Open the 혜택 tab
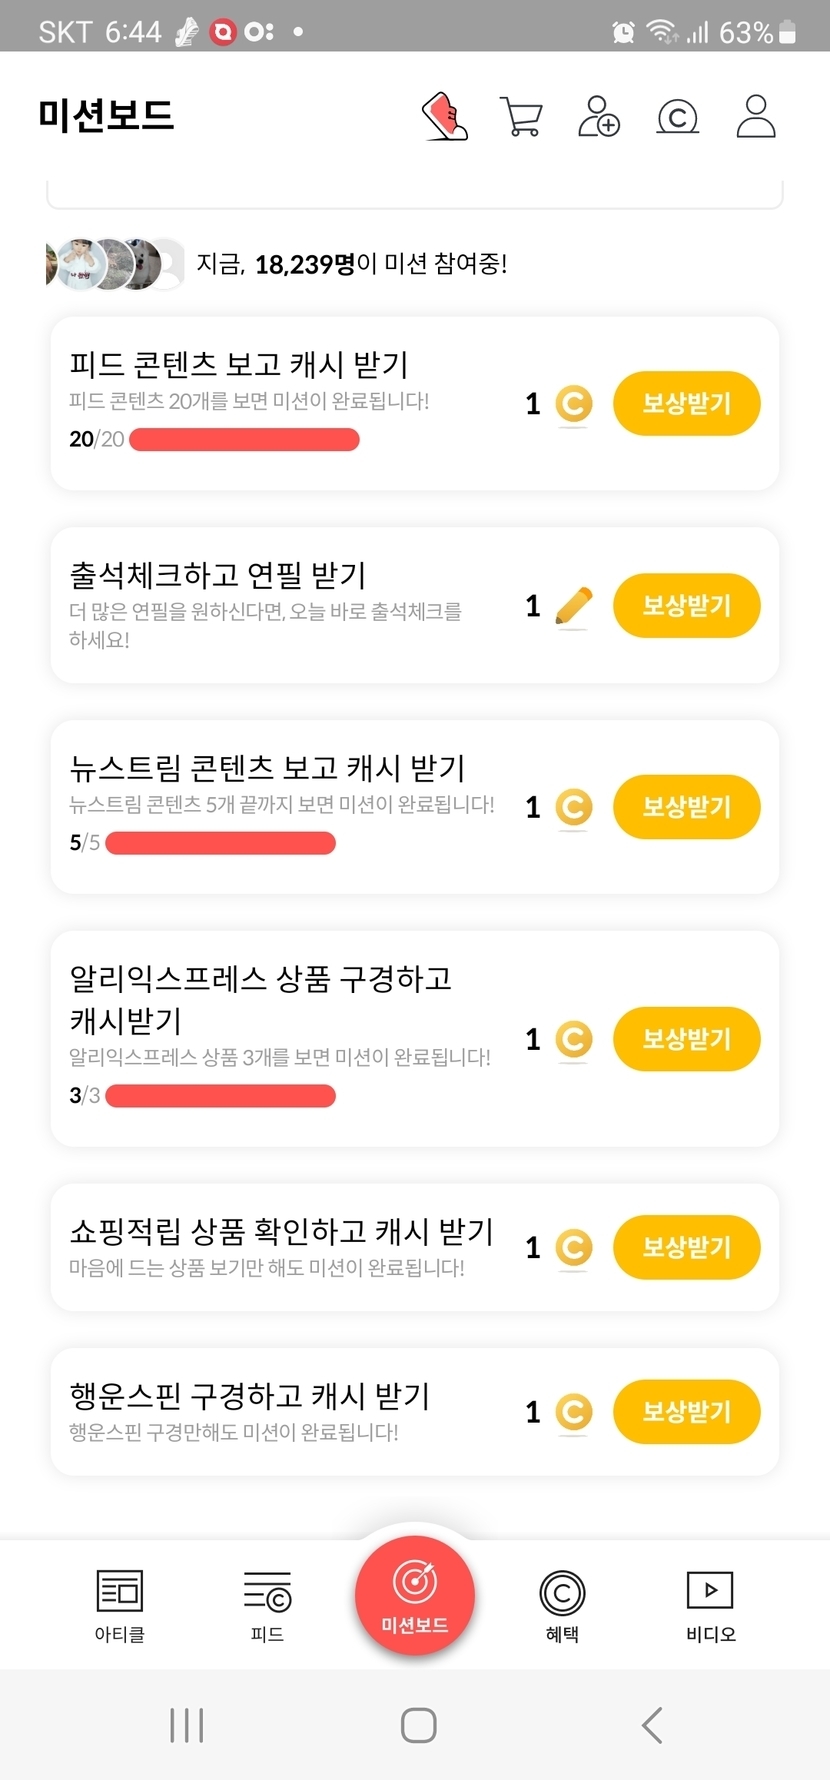The width and height of the screenshot is (830, 1780). click(x=562, y=1605)
